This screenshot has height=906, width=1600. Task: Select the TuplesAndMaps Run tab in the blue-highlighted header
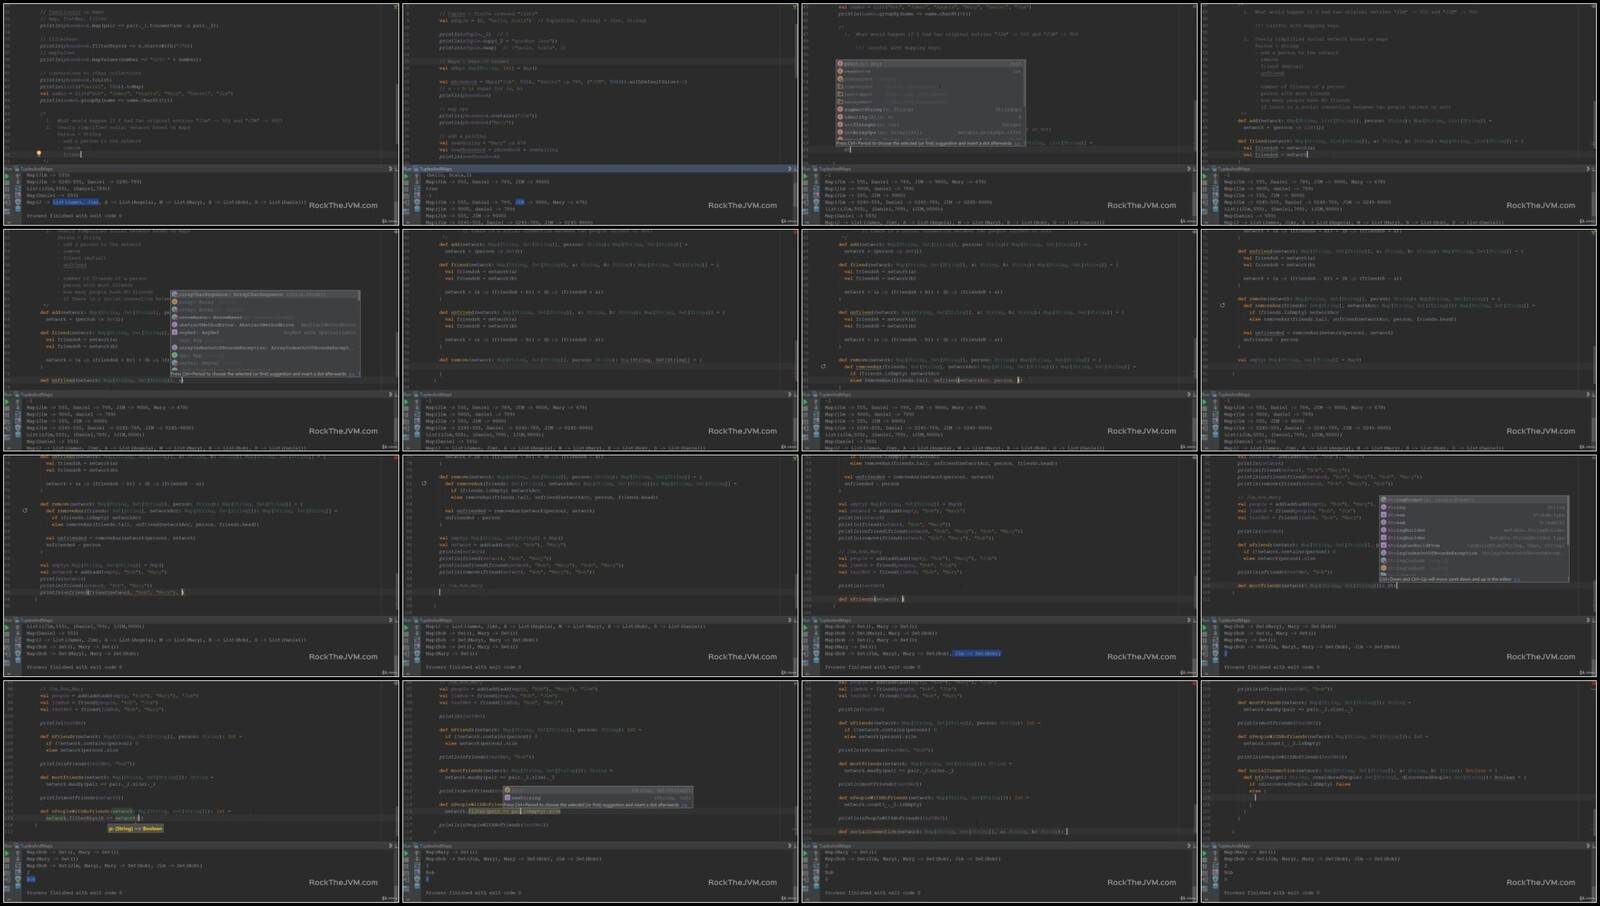pos(436,169)
